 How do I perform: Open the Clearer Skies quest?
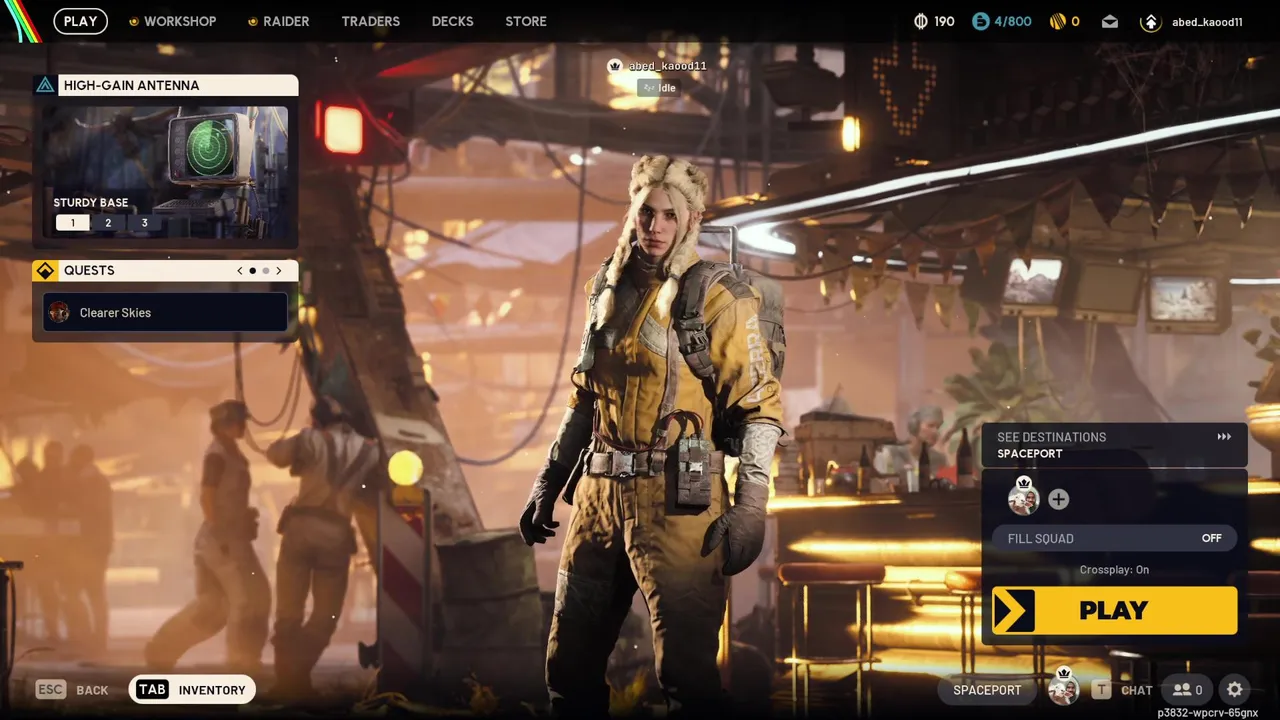(166, 312)
